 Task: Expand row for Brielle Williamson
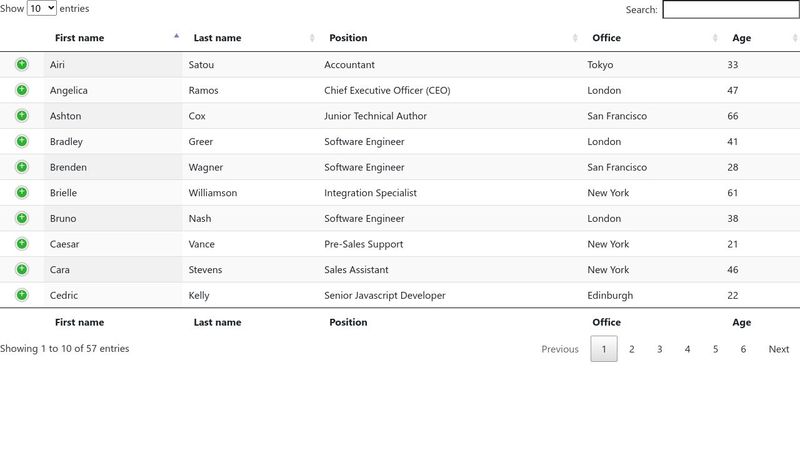22,192
